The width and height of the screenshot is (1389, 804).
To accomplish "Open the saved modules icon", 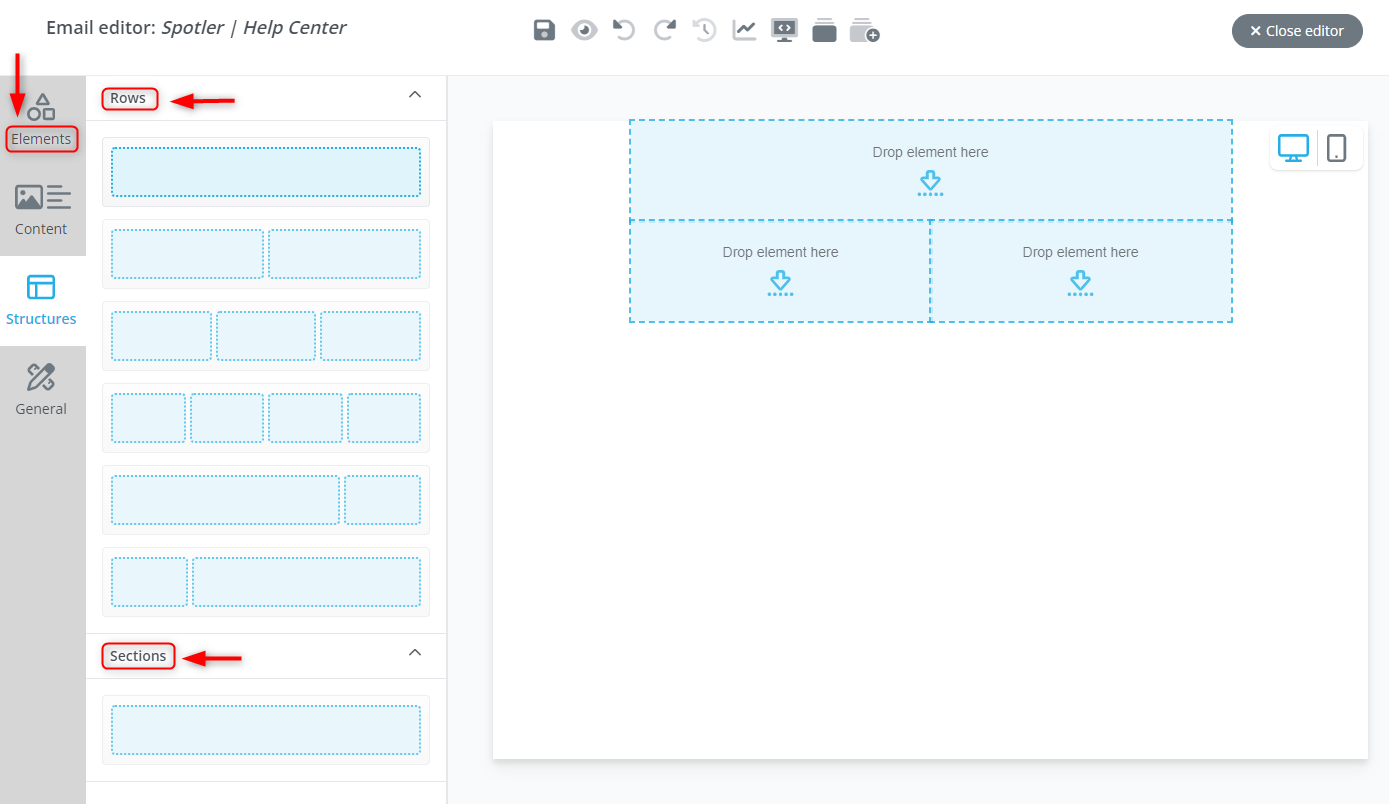I will tap(823, 30).
